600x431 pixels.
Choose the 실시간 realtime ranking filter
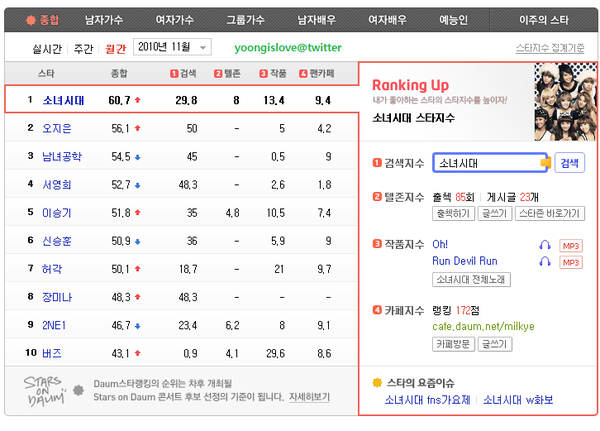click(47, 49)
